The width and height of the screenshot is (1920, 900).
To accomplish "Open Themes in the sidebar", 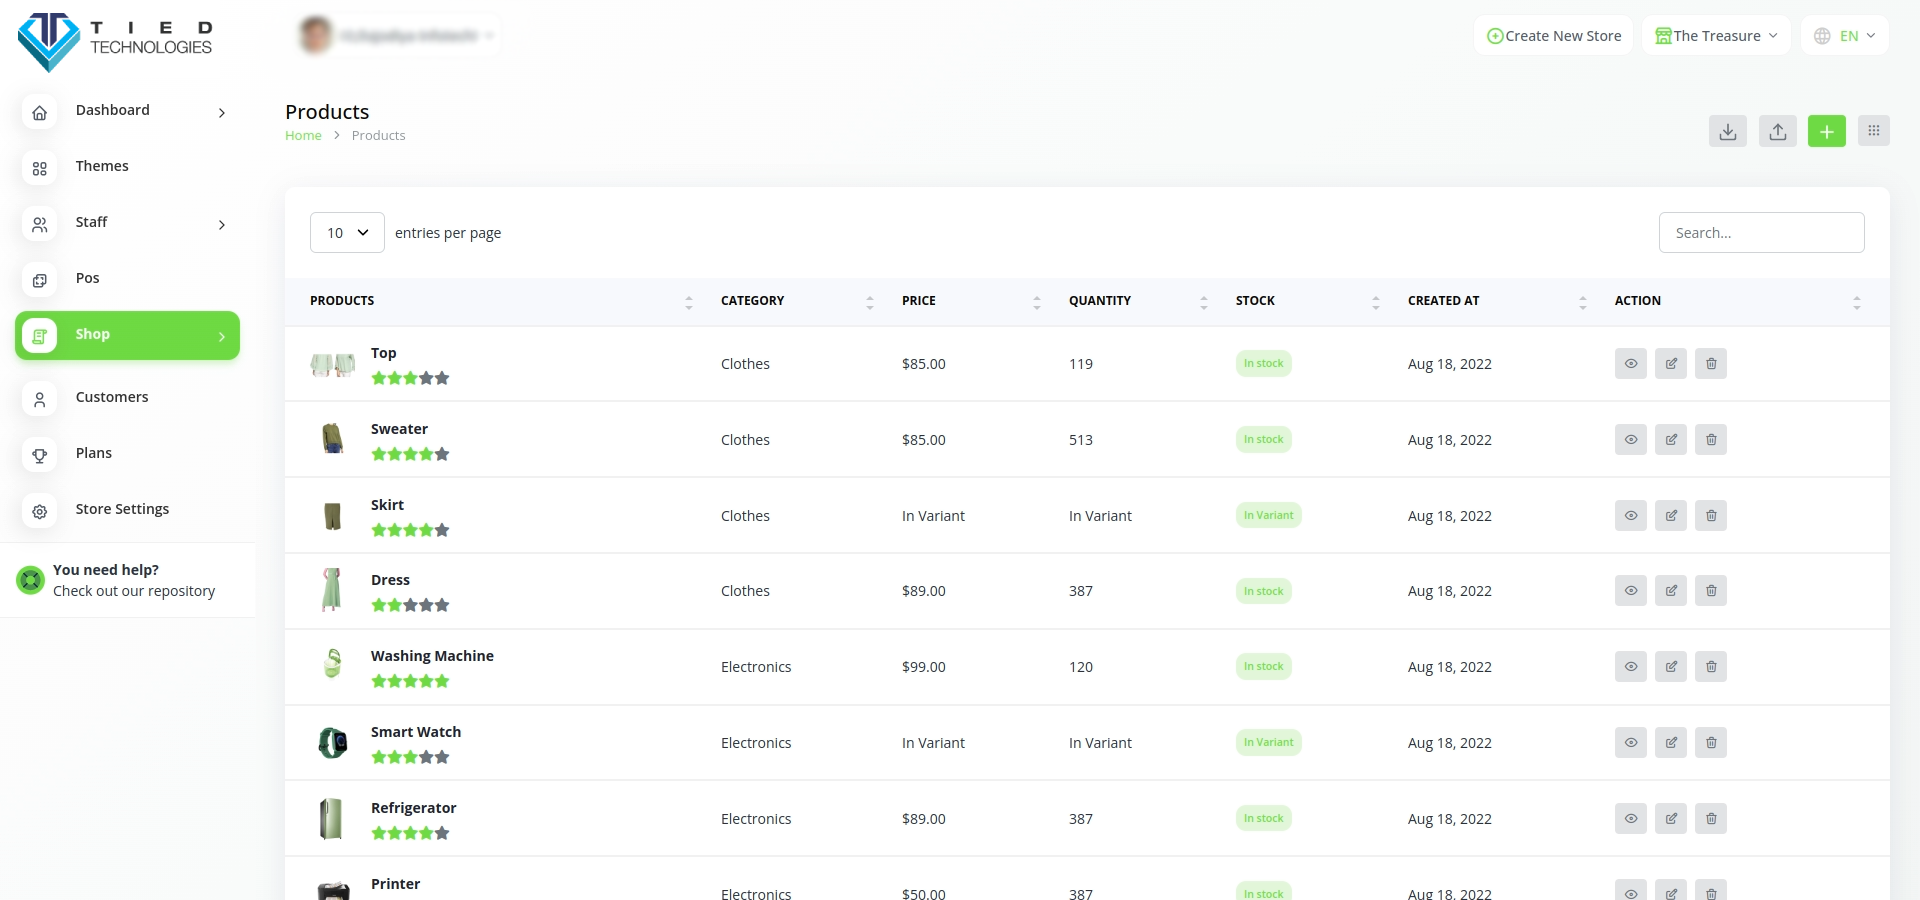I will click(102, 167).
